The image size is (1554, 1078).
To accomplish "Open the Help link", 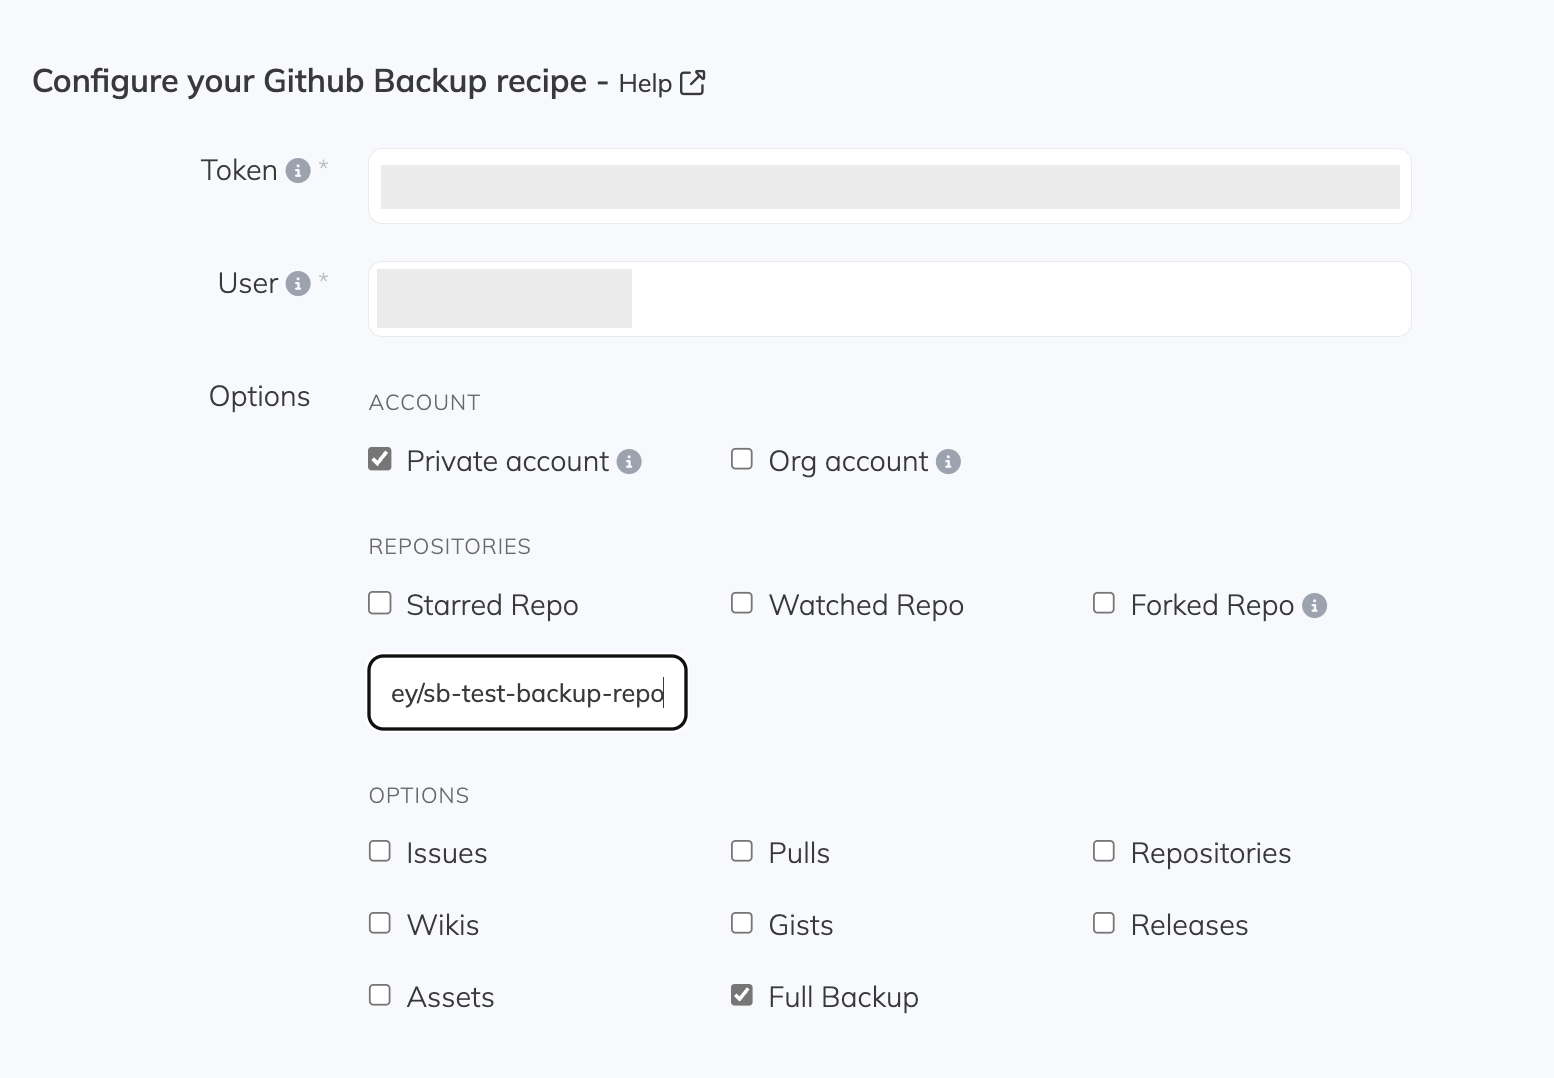I will 645,84.
